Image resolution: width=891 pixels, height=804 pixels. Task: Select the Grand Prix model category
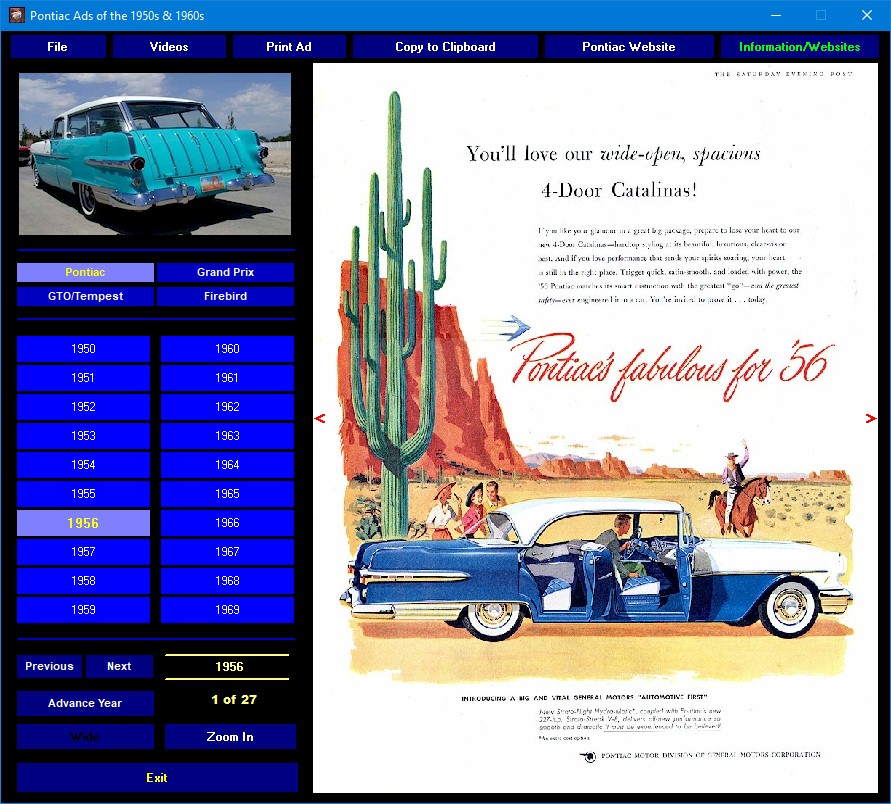pyautogui.click(x=226, y=272)
